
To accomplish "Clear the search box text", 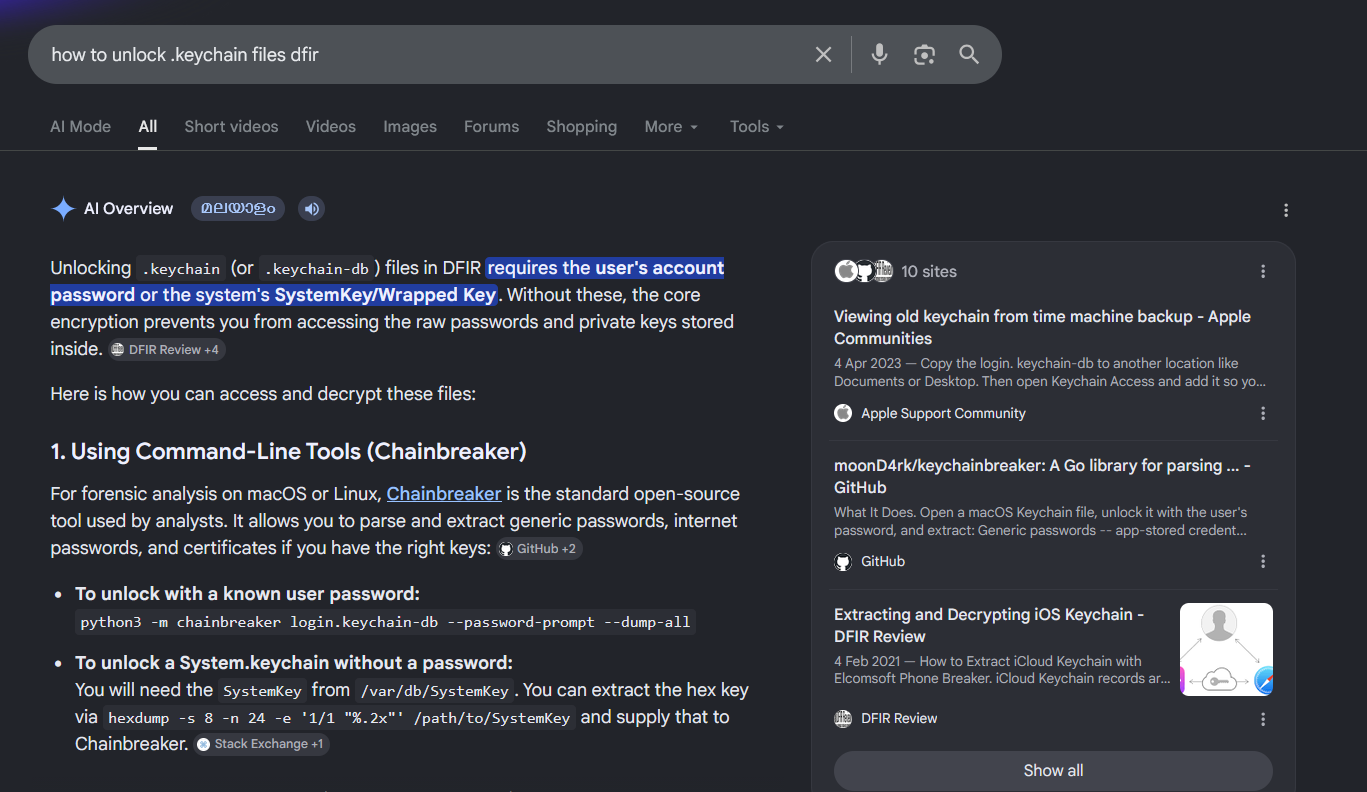I will click(x=823, y=54).
